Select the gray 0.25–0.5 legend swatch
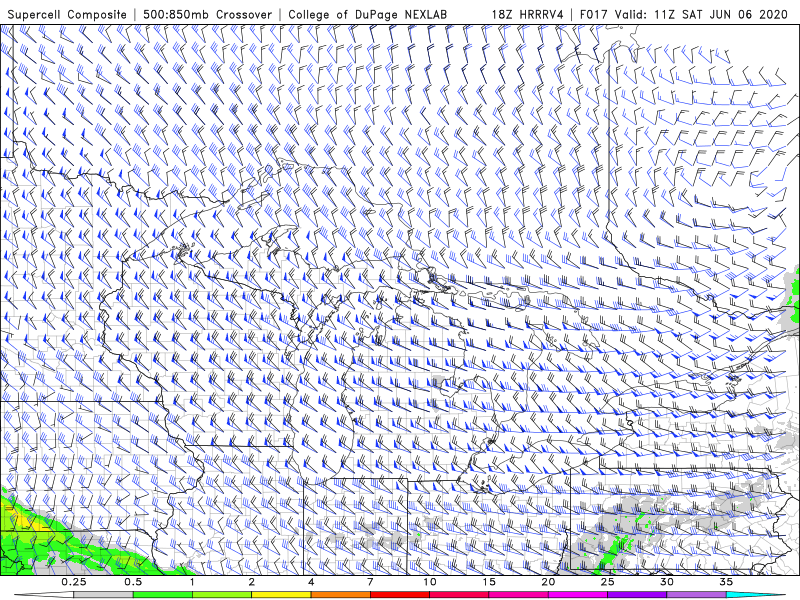Screen dimensions: 800x600 tap(103, 595)
